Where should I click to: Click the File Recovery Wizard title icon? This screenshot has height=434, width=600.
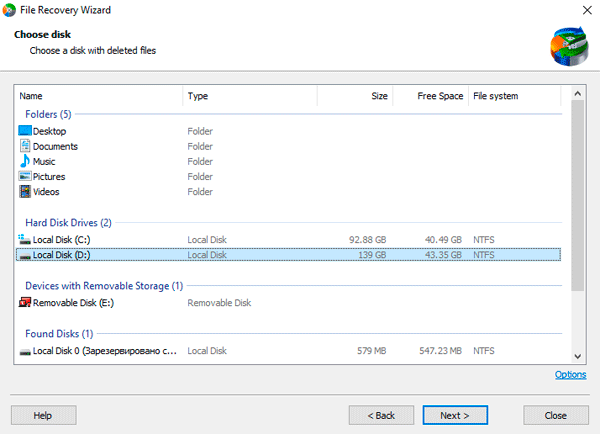pos(9,10)
